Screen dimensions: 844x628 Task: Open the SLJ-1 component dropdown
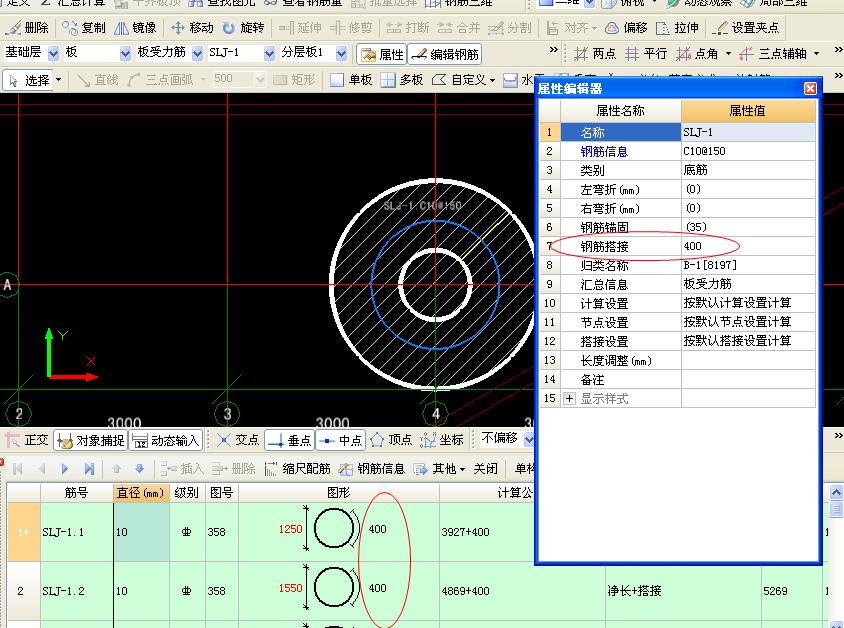tap(270, 53)
